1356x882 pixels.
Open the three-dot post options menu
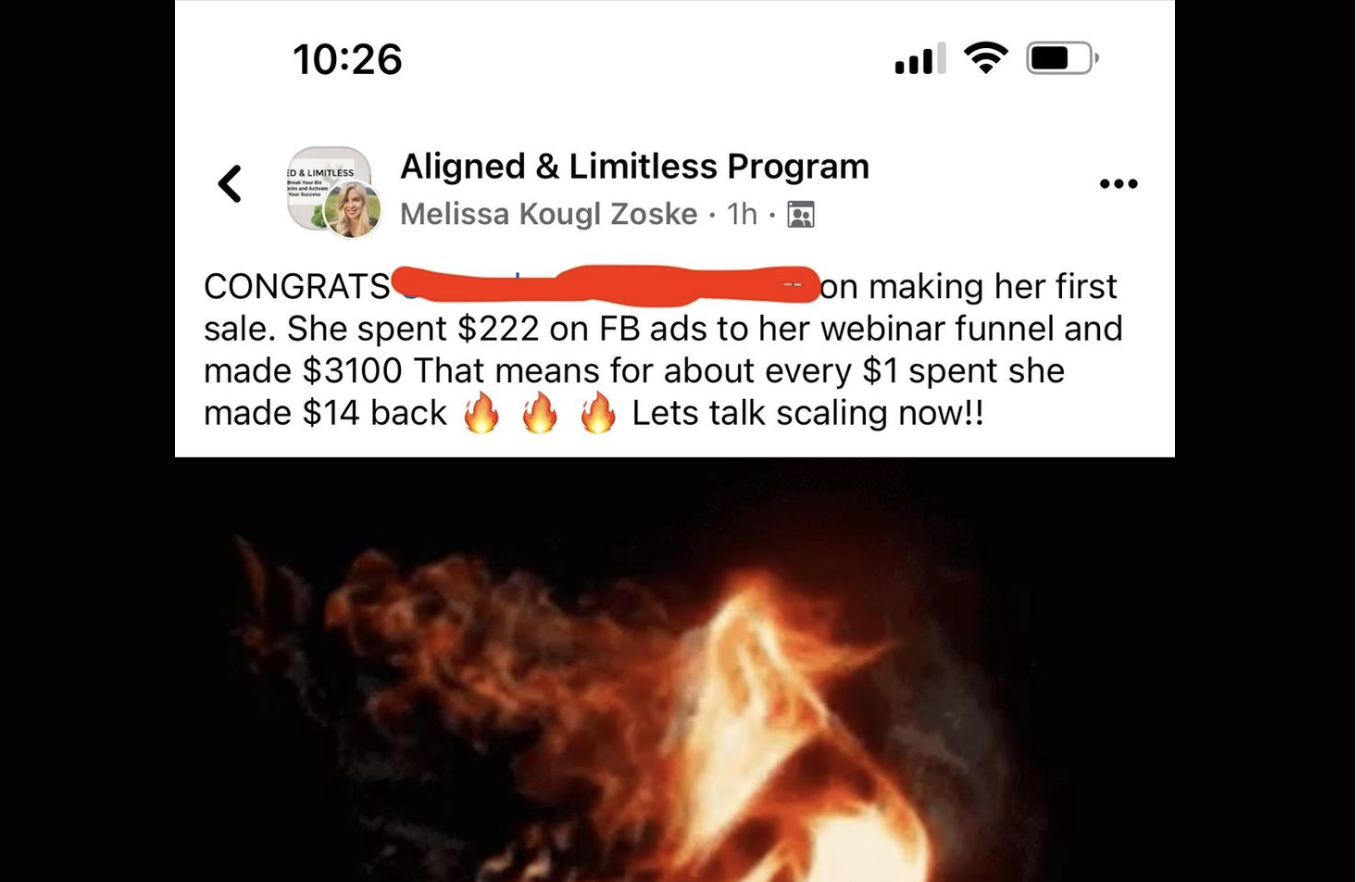1118,184
